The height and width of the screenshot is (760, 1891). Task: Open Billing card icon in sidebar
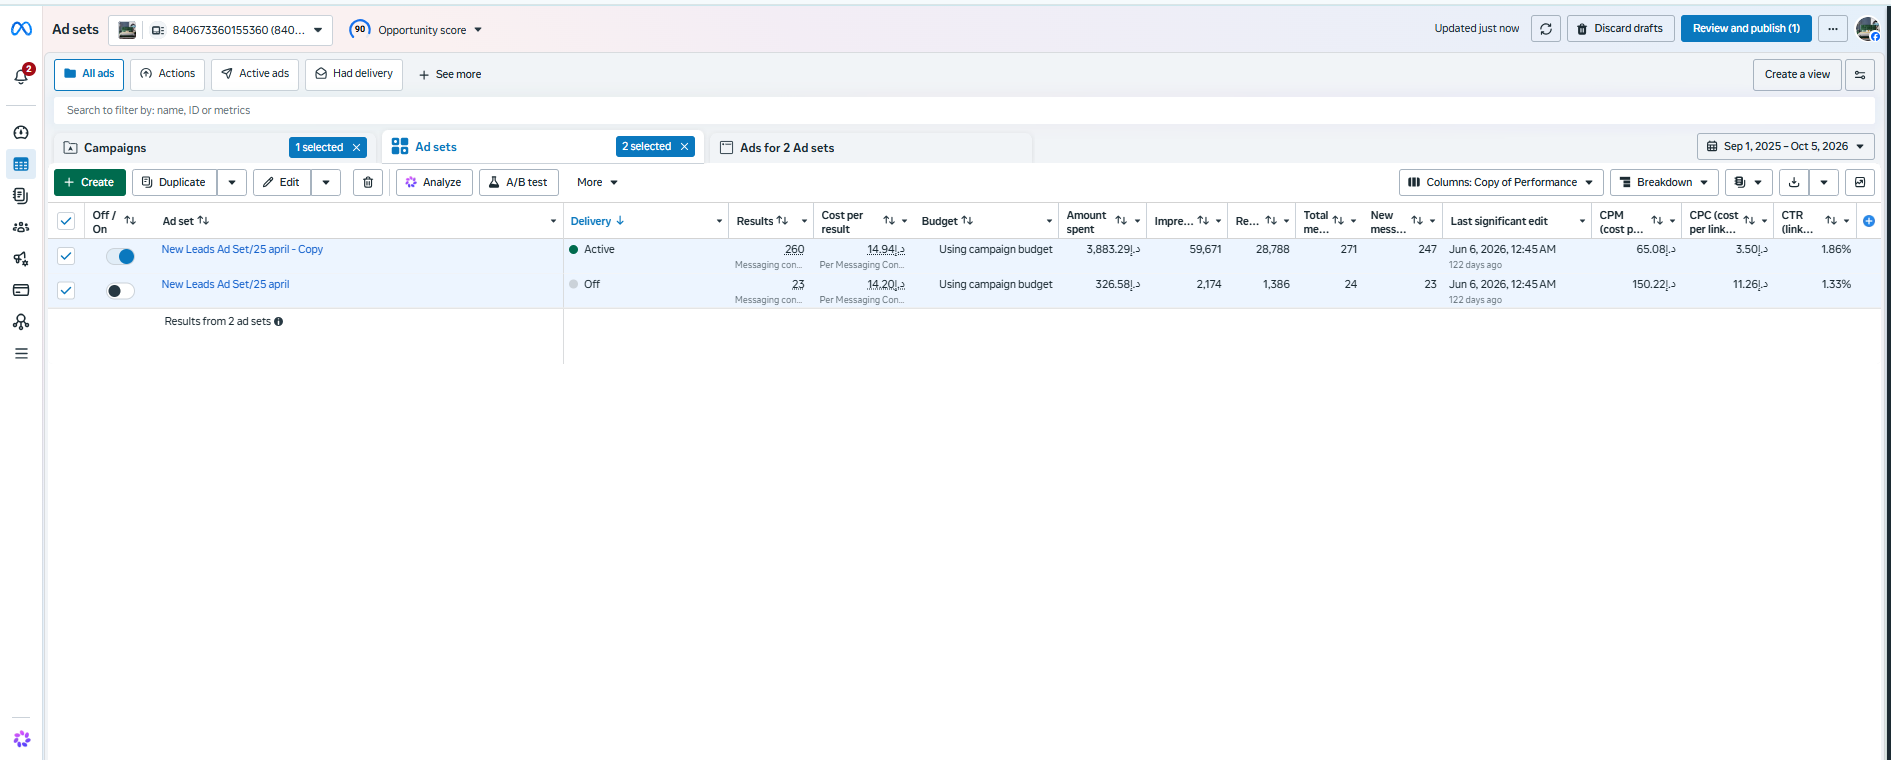[21, 290]
